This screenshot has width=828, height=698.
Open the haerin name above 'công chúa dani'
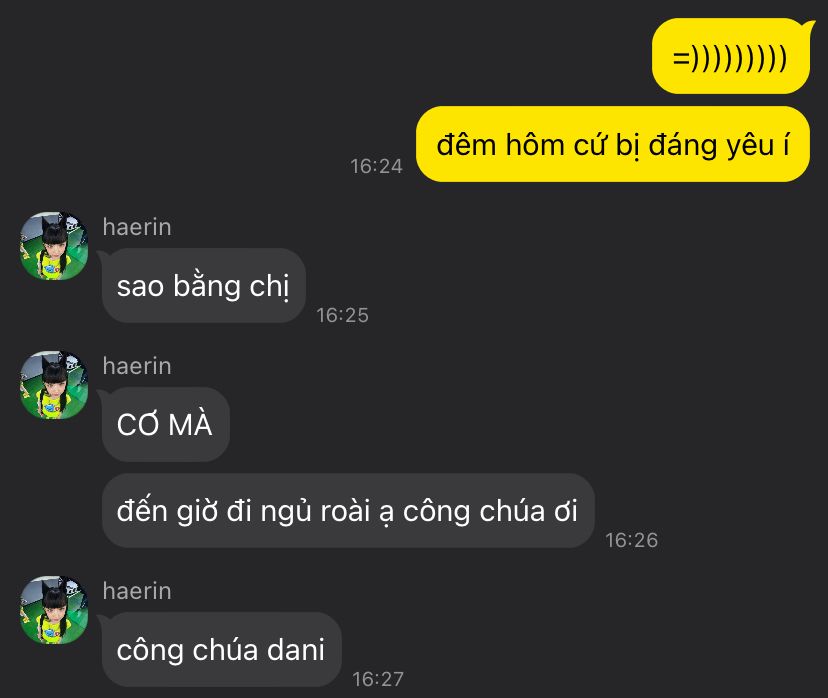(x=137, y=591)
